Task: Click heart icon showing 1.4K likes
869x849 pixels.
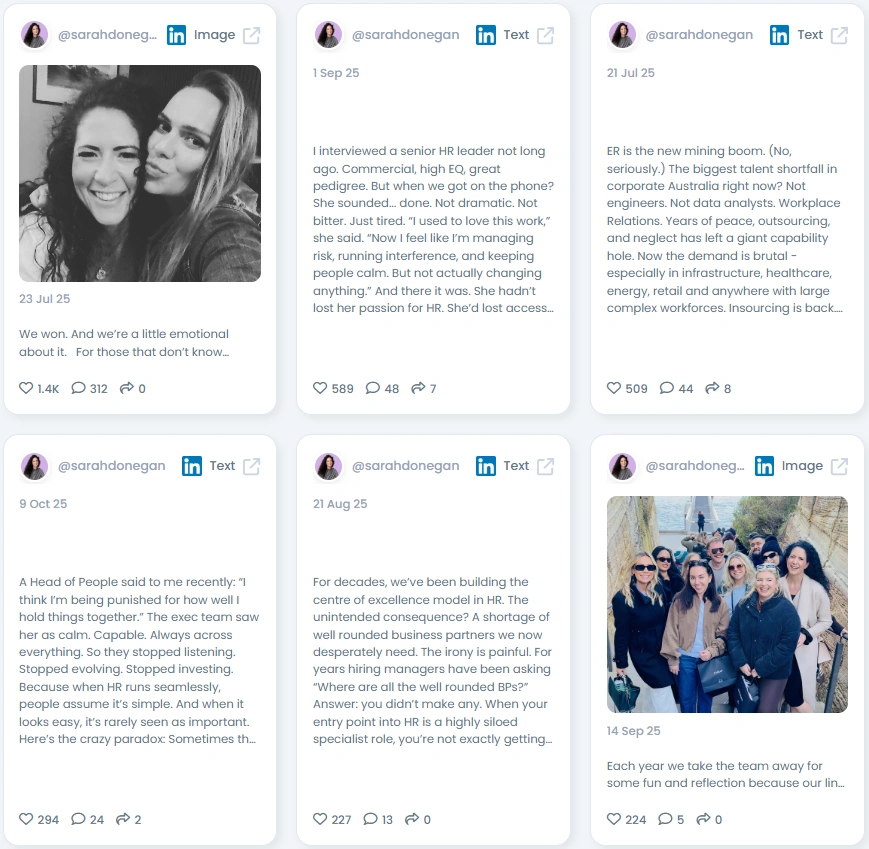Action: click(26, 388)
